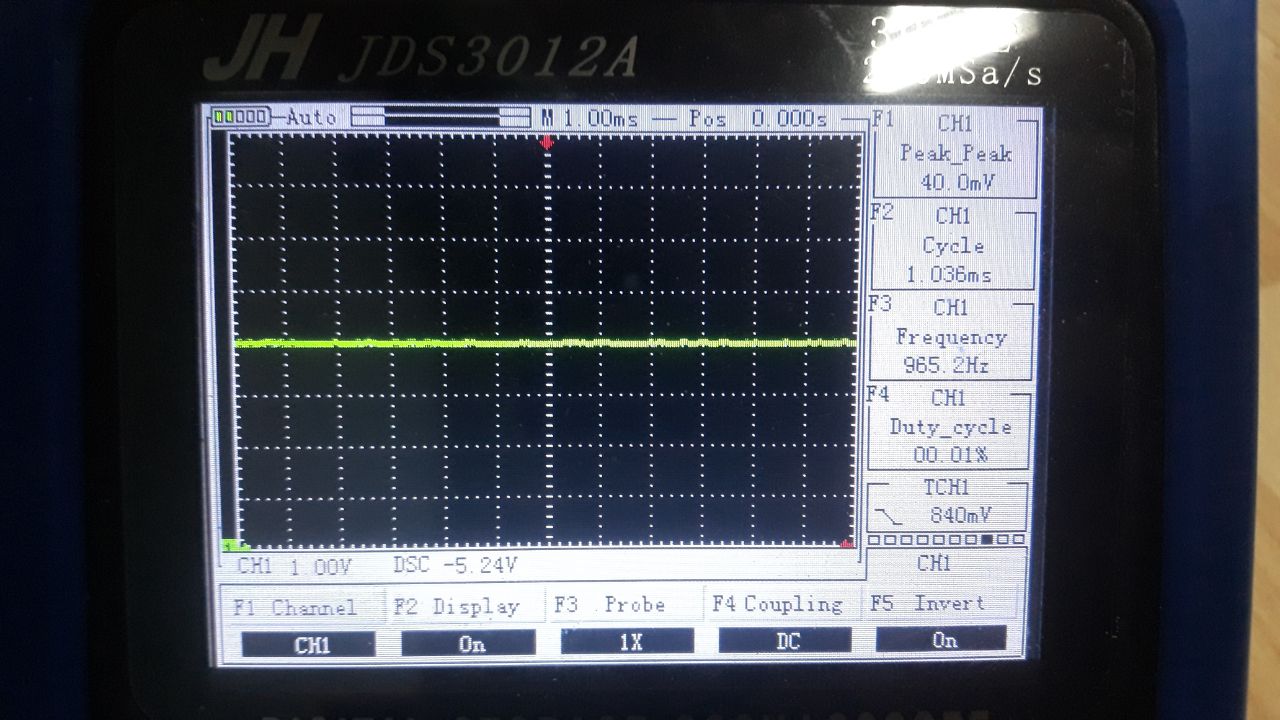Click the "TCH1" trigger source label
The height and width of the screenshot is (720, 1280).
click(946, 487)
